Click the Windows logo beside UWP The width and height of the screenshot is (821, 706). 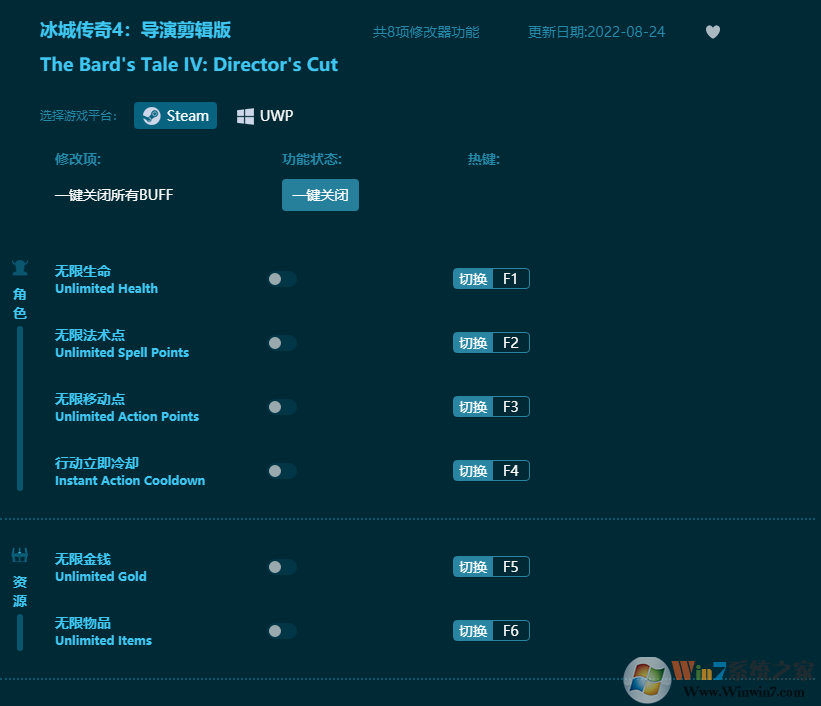[245, 116]
